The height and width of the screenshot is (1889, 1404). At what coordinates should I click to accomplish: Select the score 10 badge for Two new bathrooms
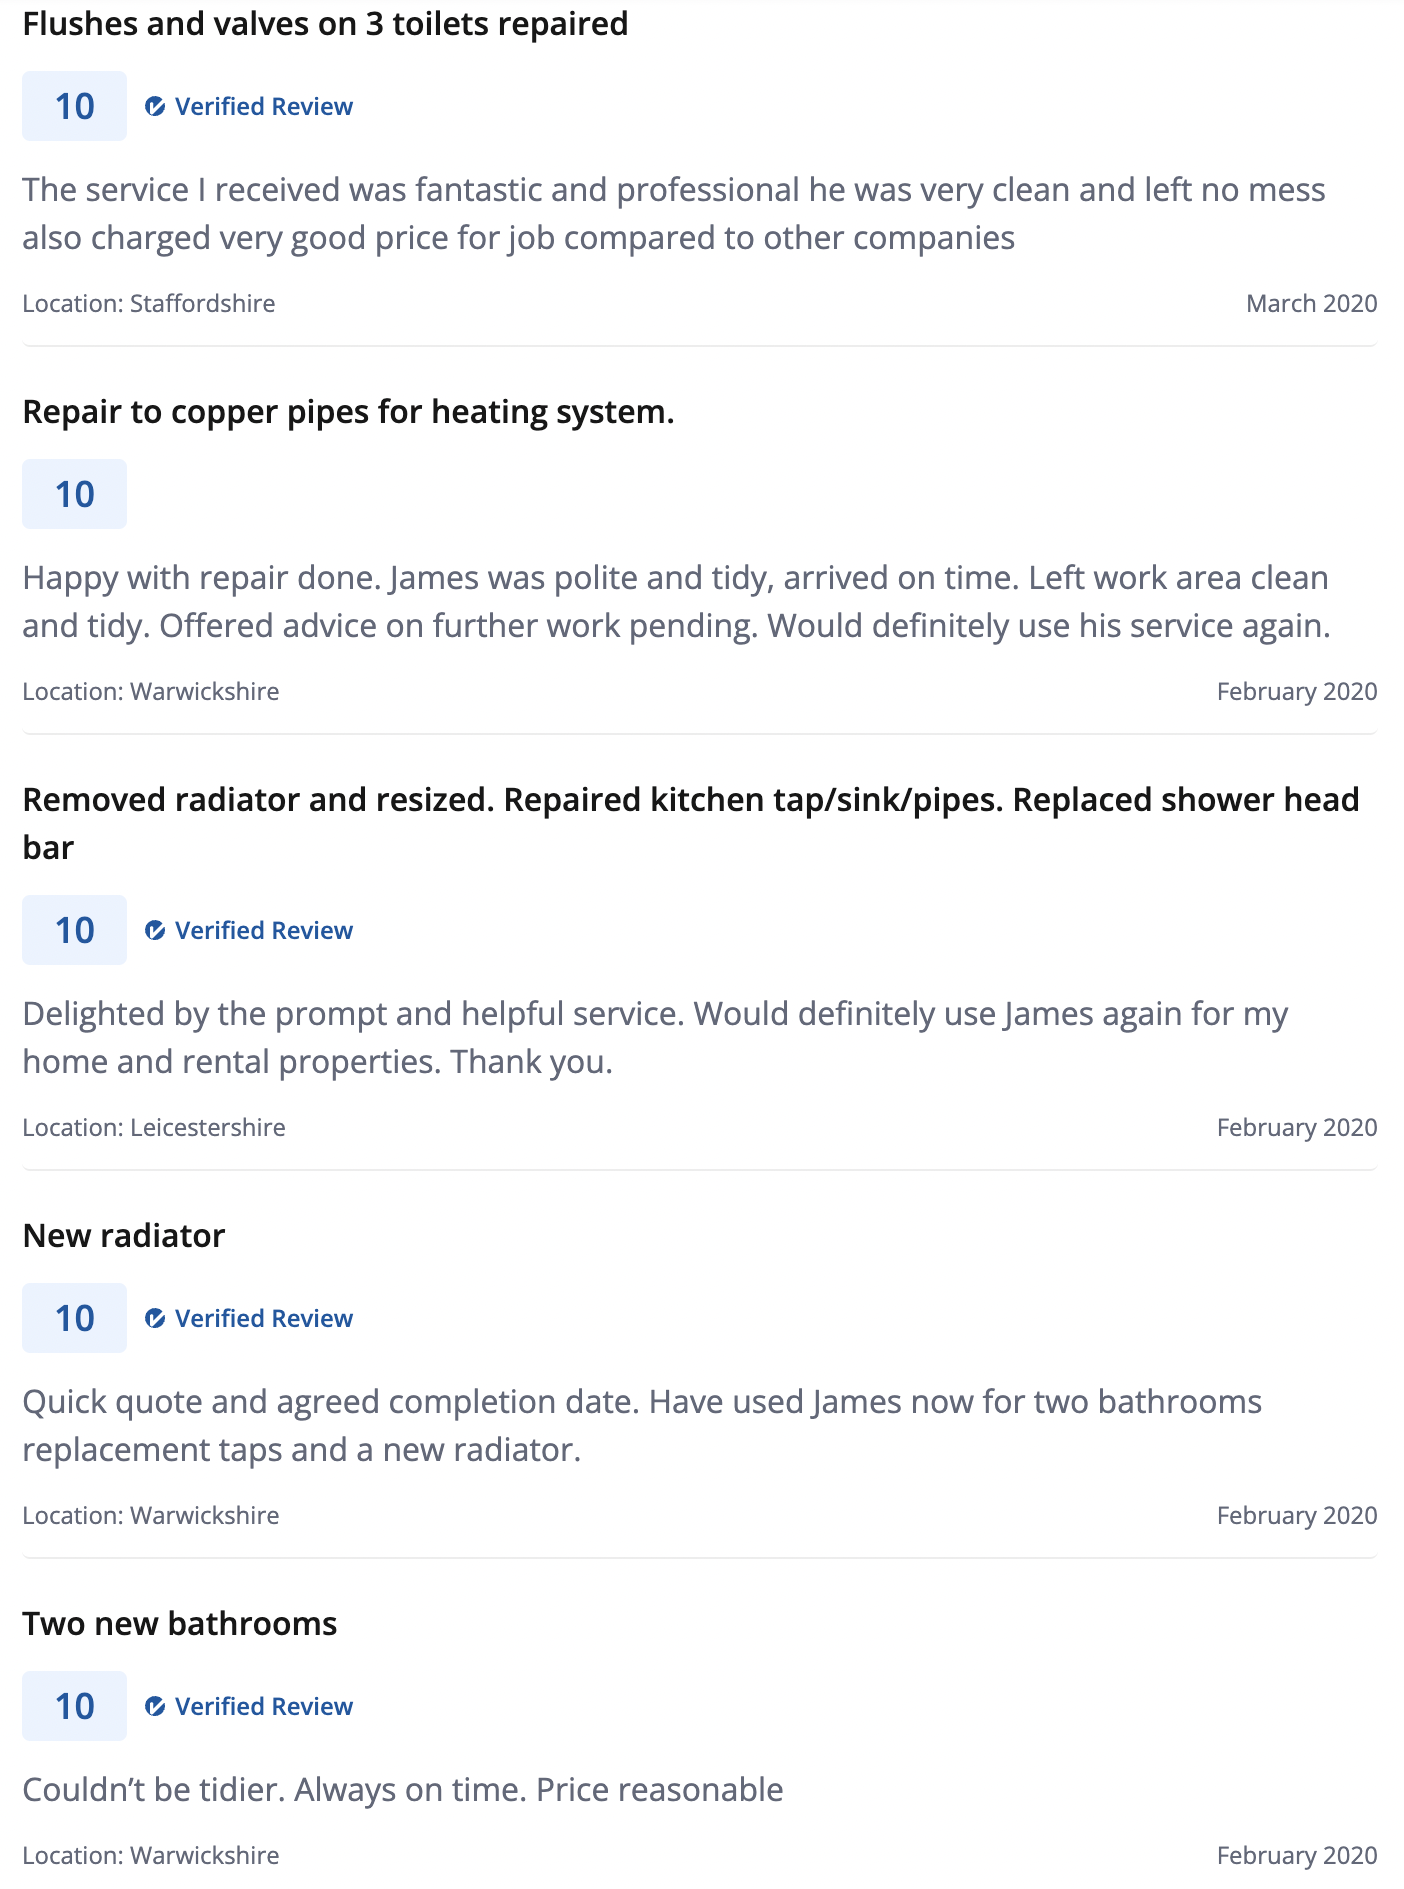[x=75, y=1706]
